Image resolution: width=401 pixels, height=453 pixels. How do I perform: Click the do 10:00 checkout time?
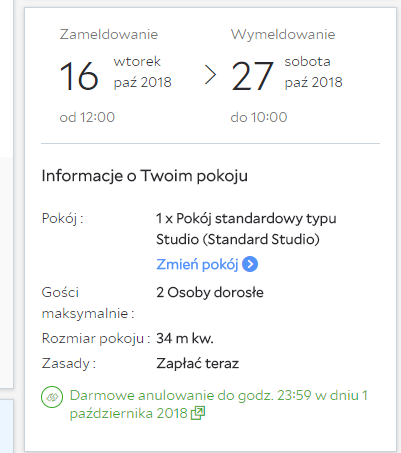click(x=259, y=117)
